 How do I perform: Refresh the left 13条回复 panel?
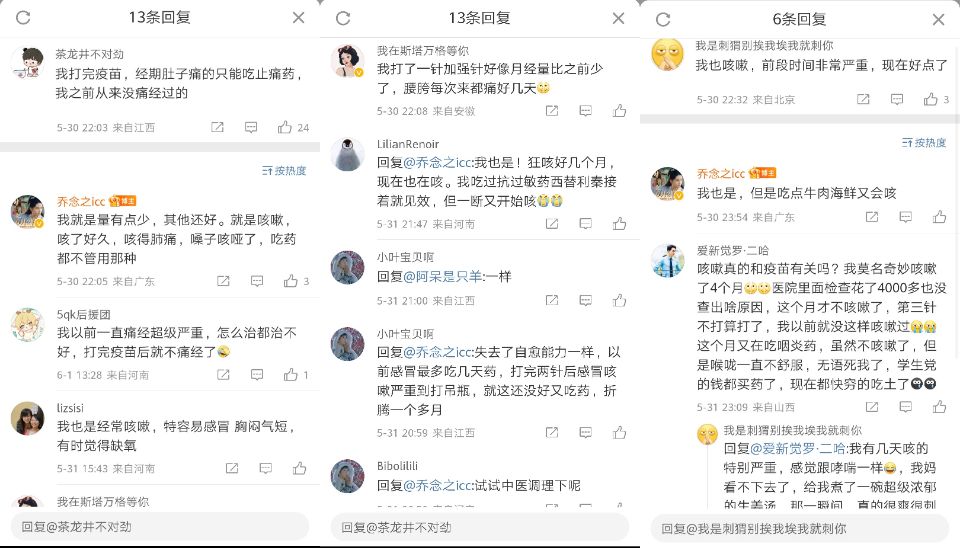(23, 18)
